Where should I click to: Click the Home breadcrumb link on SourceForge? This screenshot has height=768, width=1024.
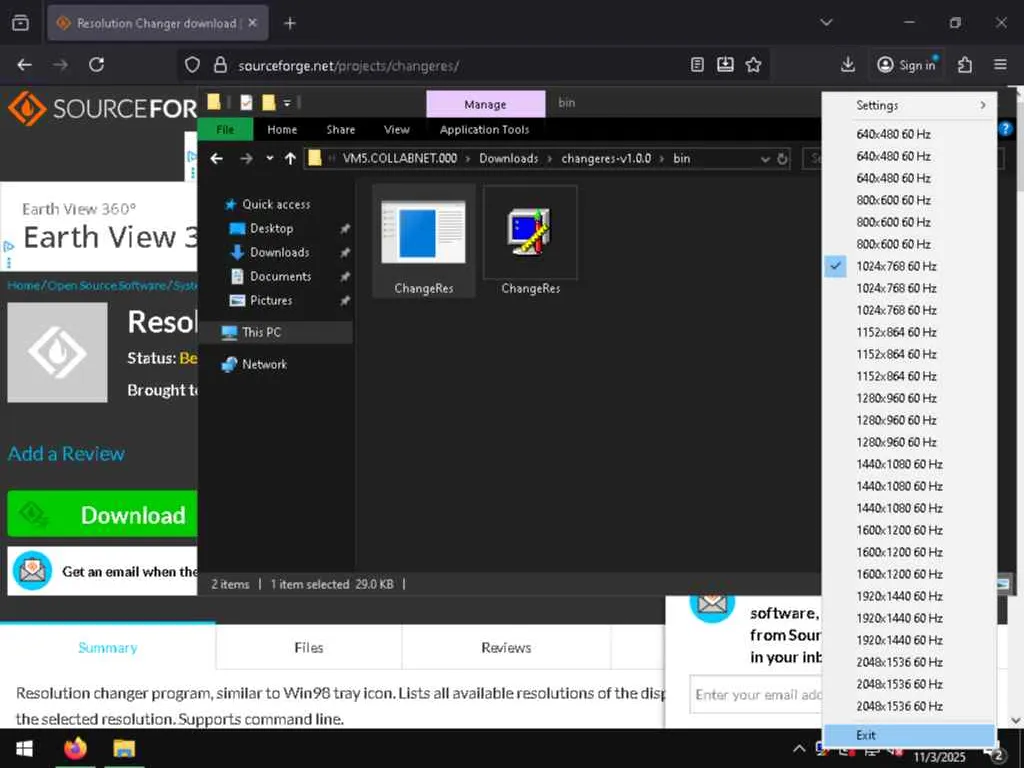click(24, 285)
